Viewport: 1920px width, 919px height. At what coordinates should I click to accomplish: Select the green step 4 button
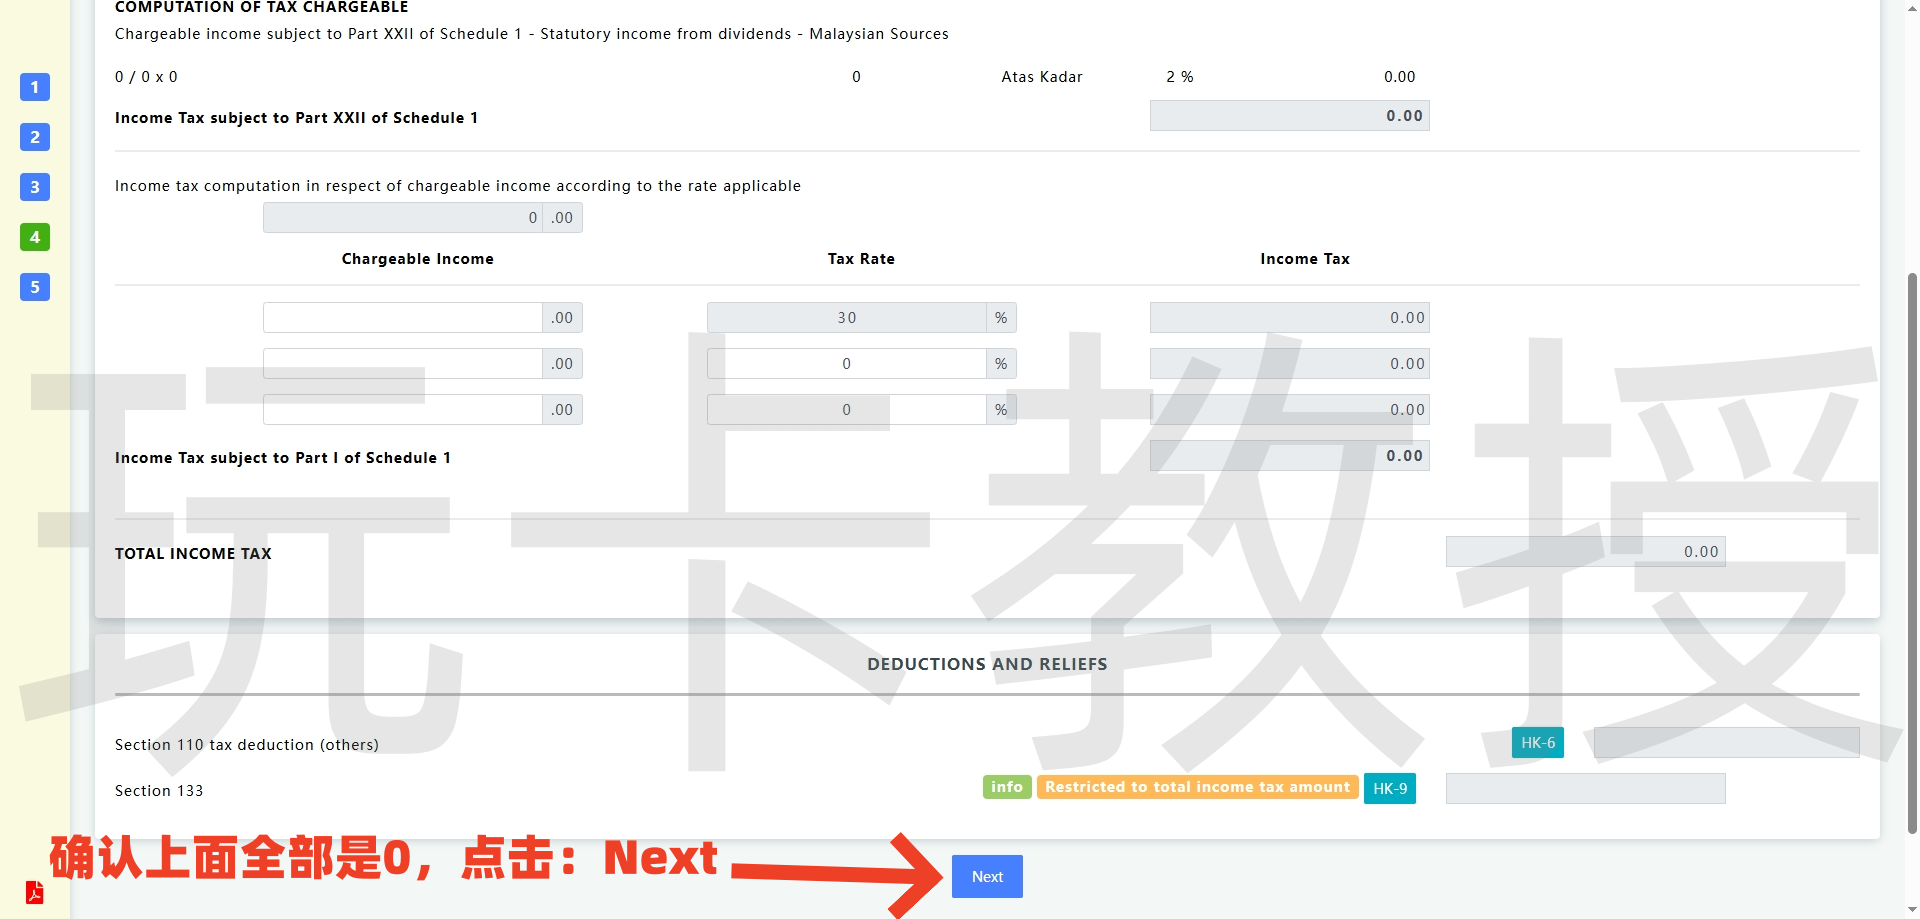tap(35, 237)
